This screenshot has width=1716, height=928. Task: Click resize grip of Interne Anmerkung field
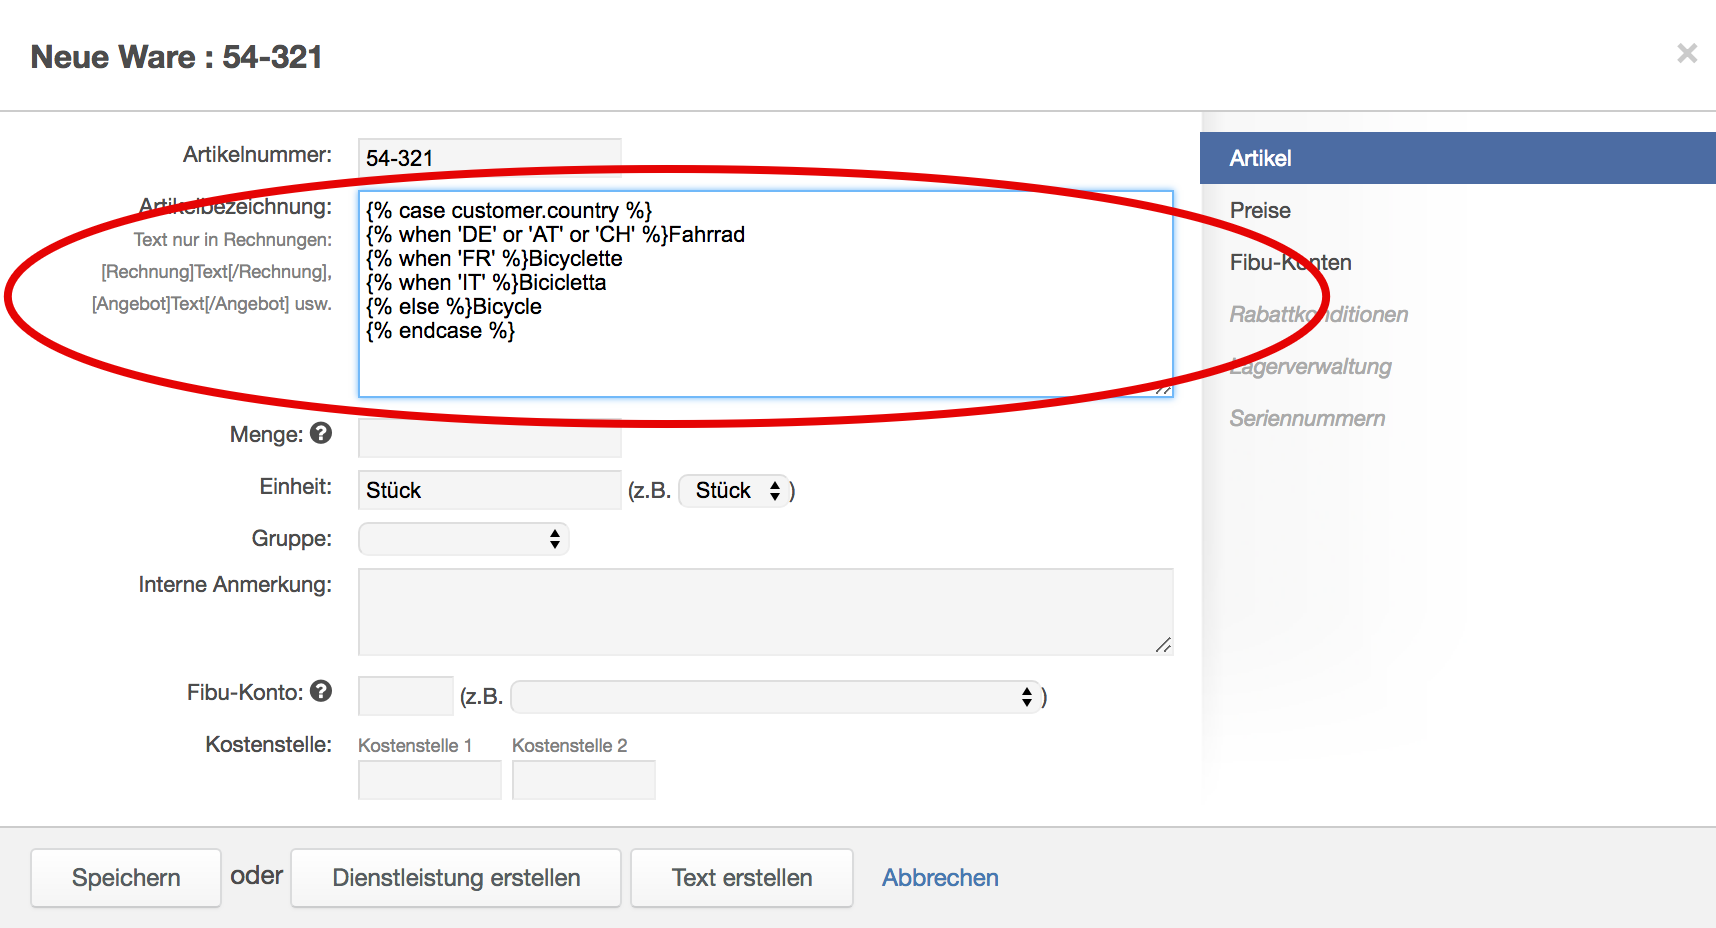(1163, 646)
